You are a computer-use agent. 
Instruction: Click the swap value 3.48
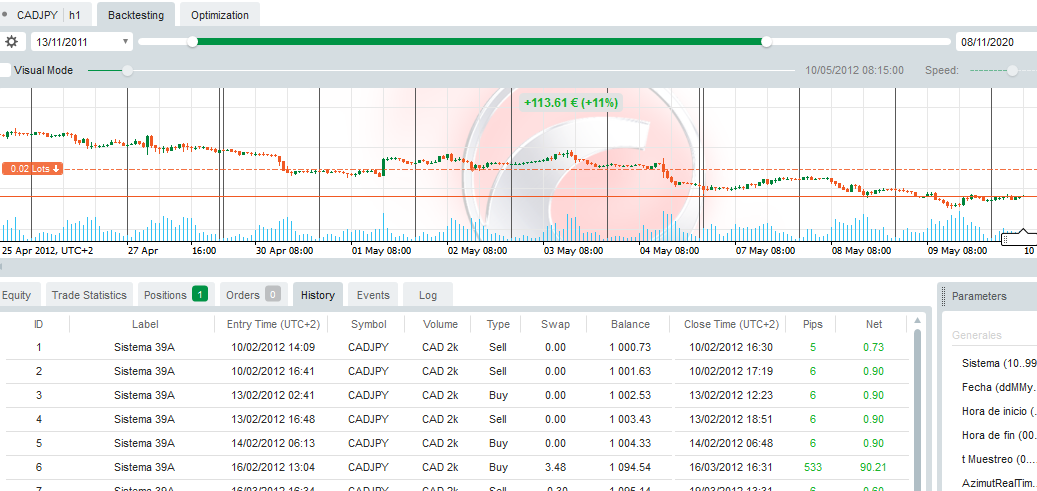click(x=555, y=467)
